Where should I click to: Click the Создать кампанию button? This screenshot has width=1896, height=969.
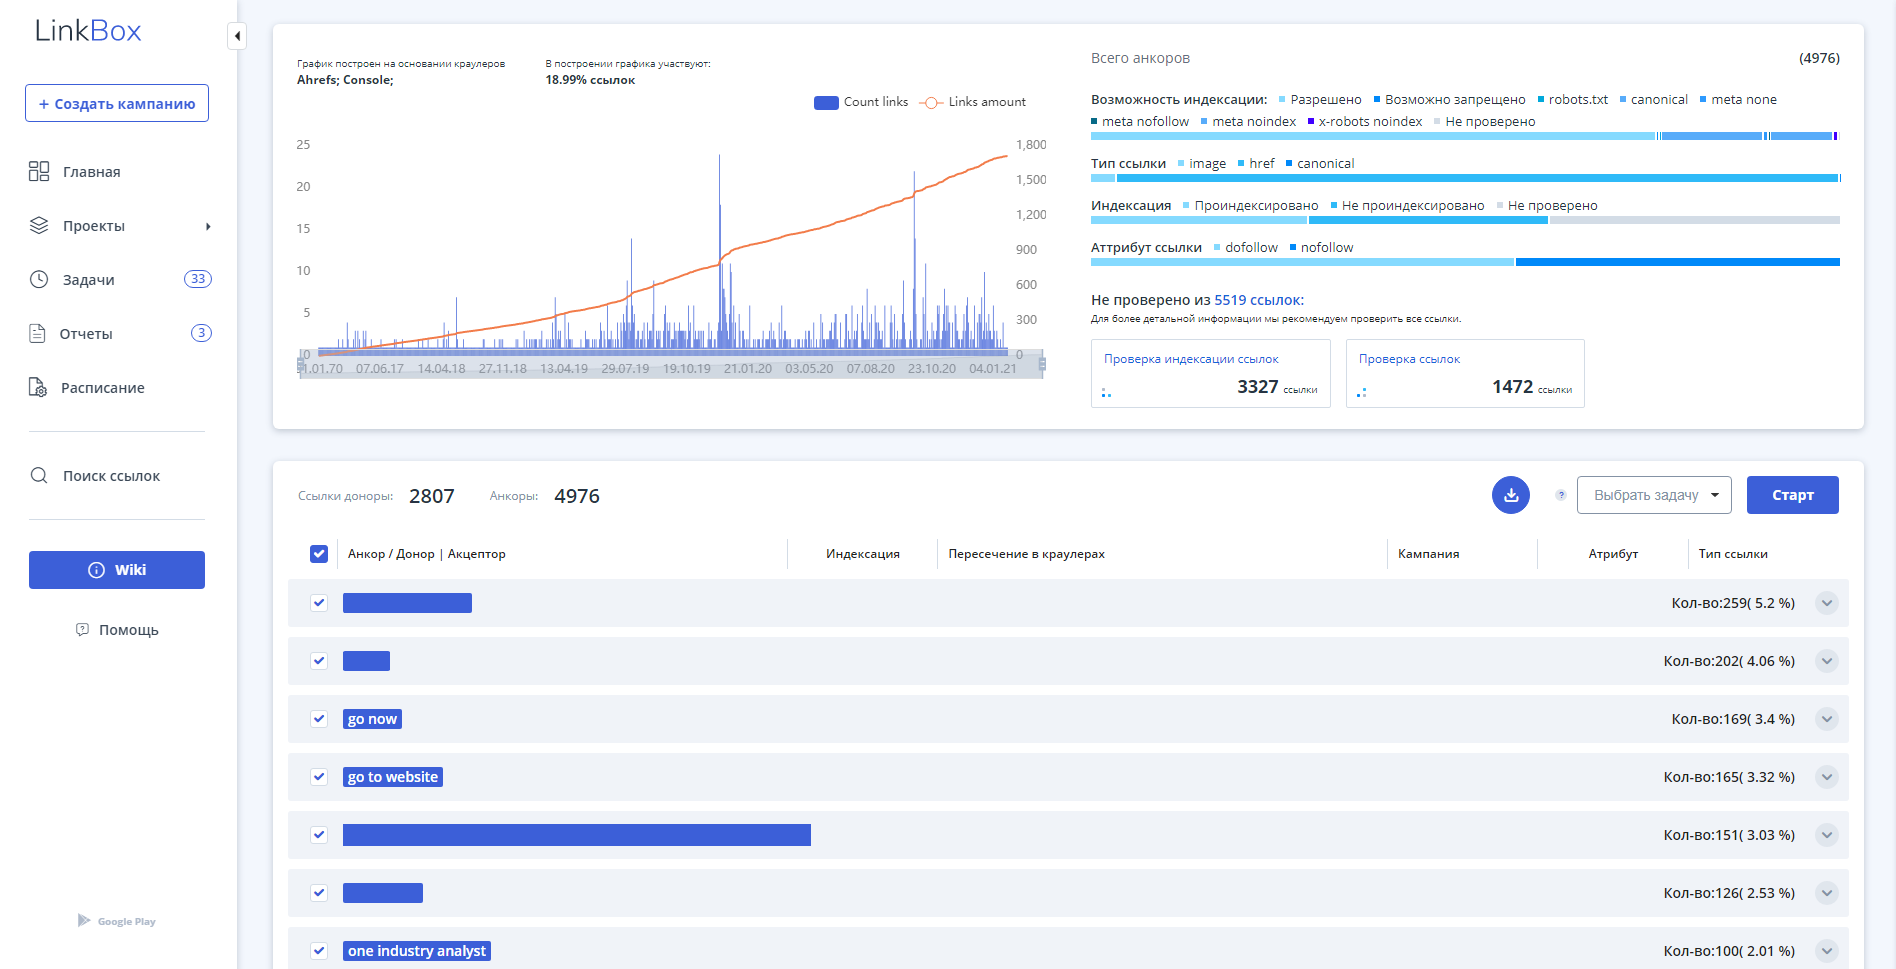117,103
